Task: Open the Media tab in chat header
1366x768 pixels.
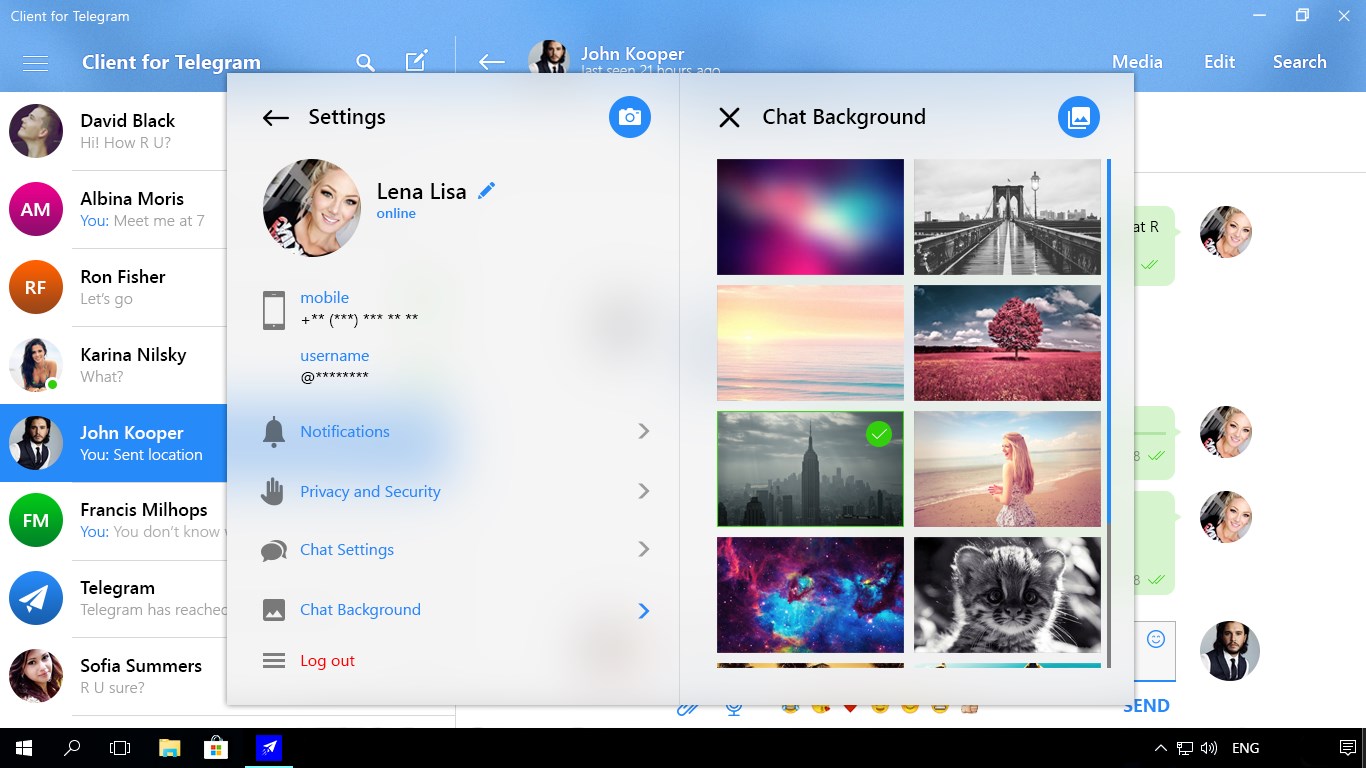Action: [x=1137, y=62]
